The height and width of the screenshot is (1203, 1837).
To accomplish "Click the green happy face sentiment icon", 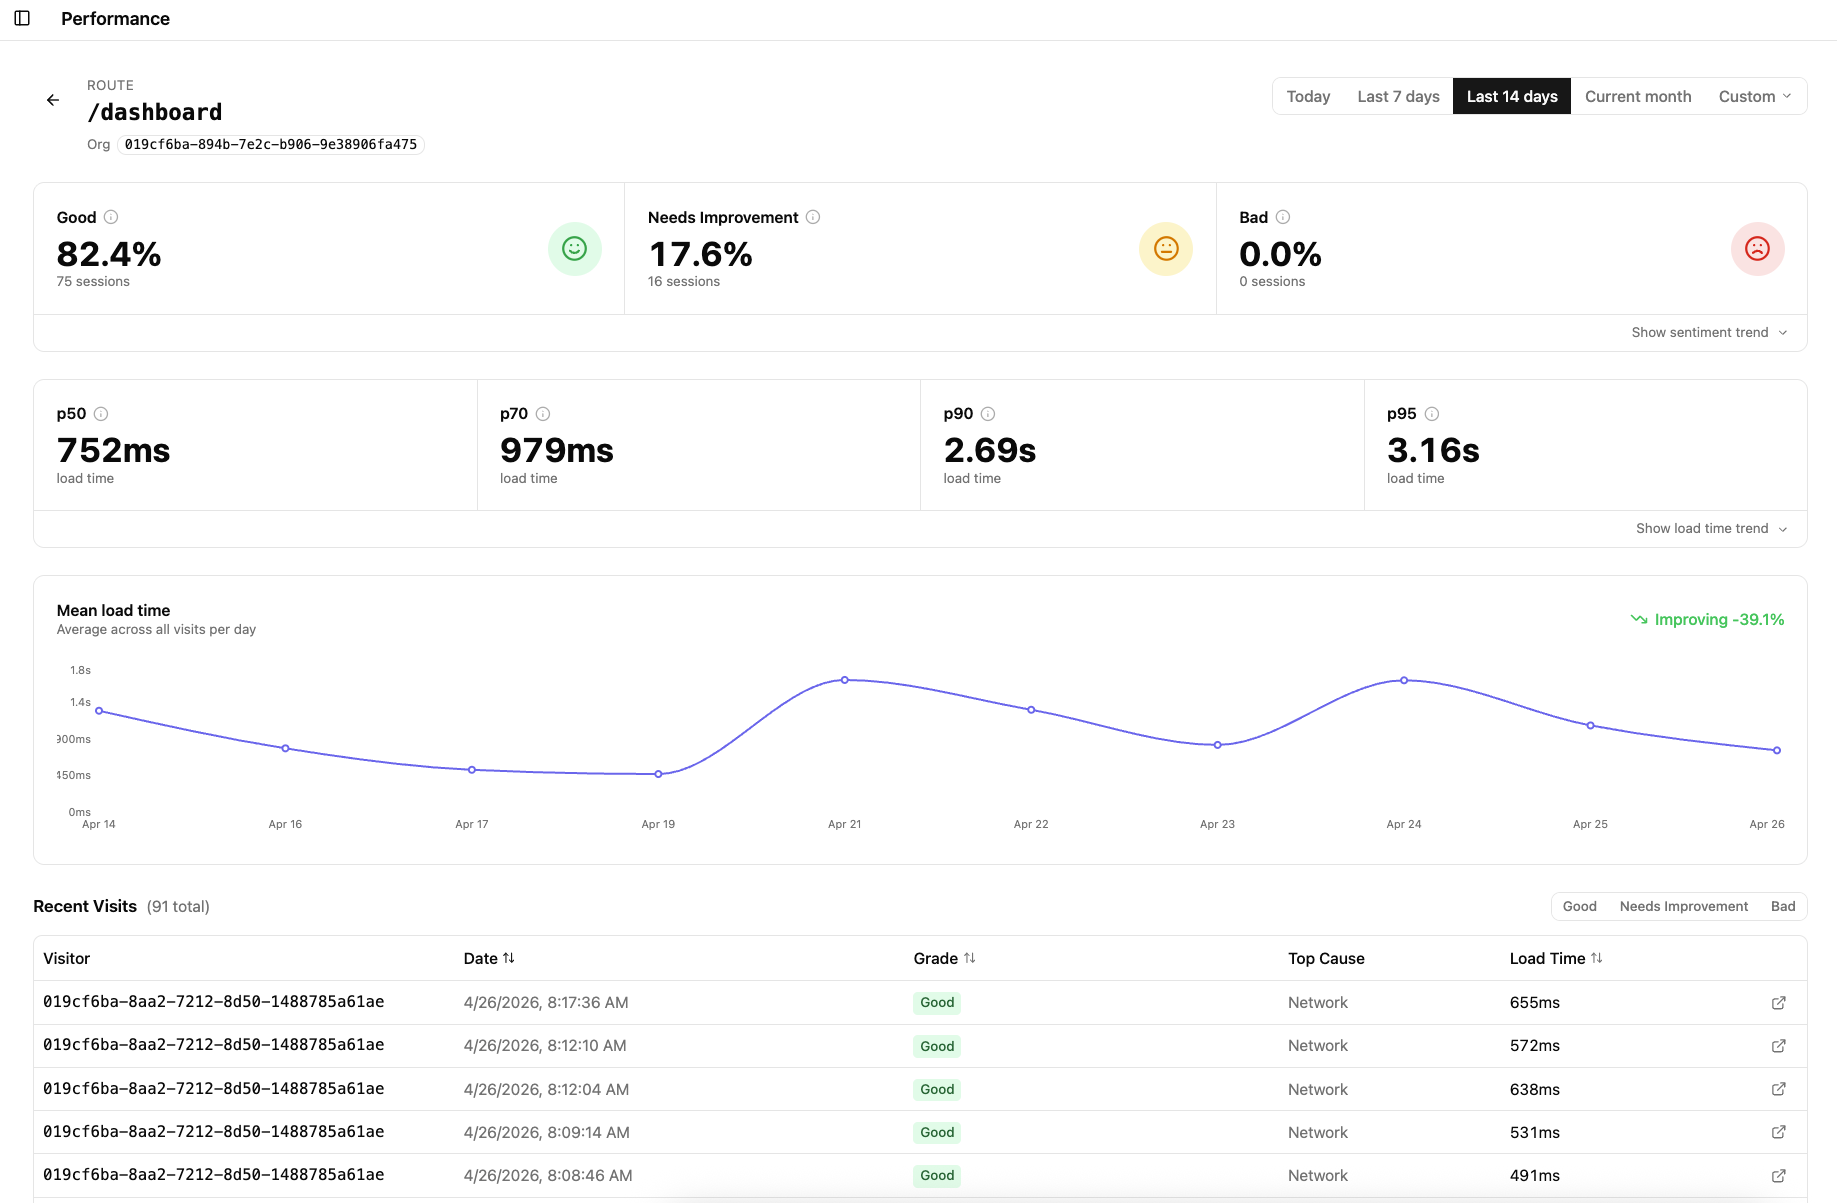I will click(x=574, y=249).
